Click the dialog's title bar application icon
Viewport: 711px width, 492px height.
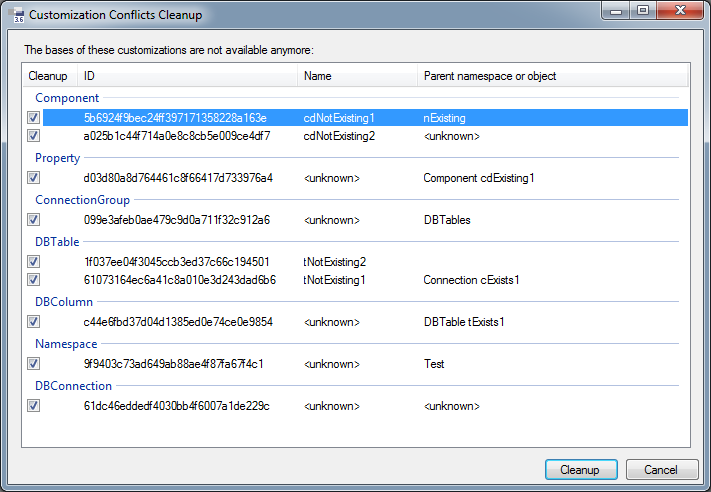[17, 15]
